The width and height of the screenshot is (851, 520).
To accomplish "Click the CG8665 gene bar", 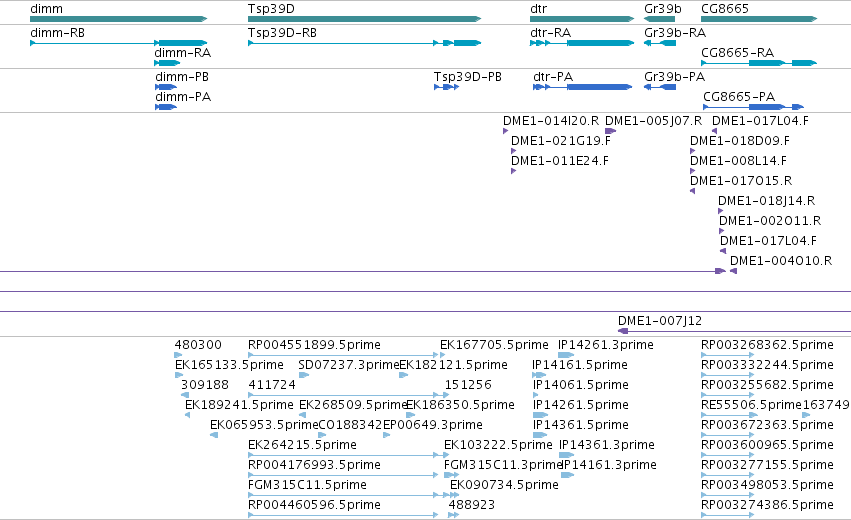I will coord(759,19).
